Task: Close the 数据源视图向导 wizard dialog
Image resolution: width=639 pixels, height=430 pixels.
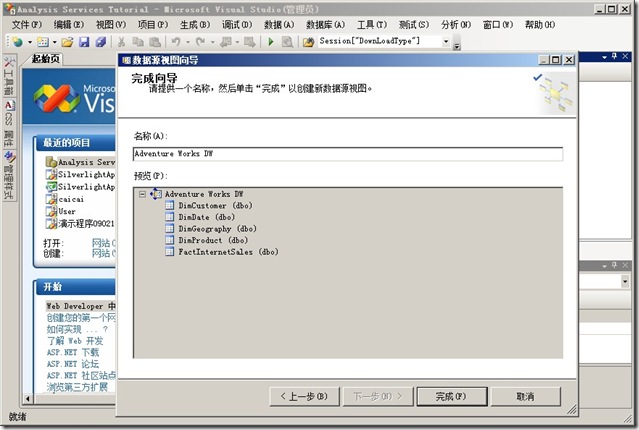Action: [x=569, y=60]
